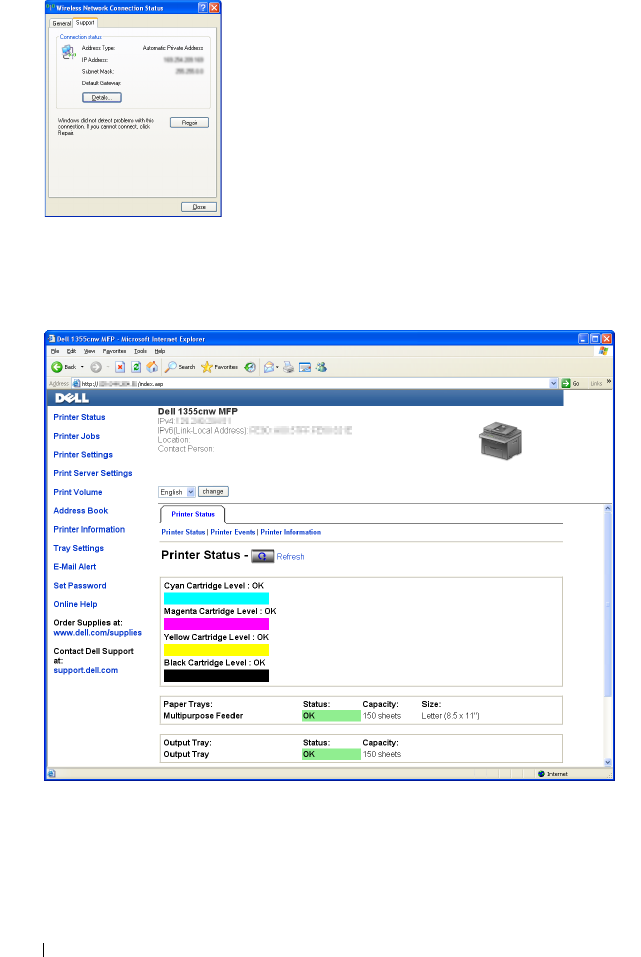
Task: Open the Address Book link
Action: [81, 510]
